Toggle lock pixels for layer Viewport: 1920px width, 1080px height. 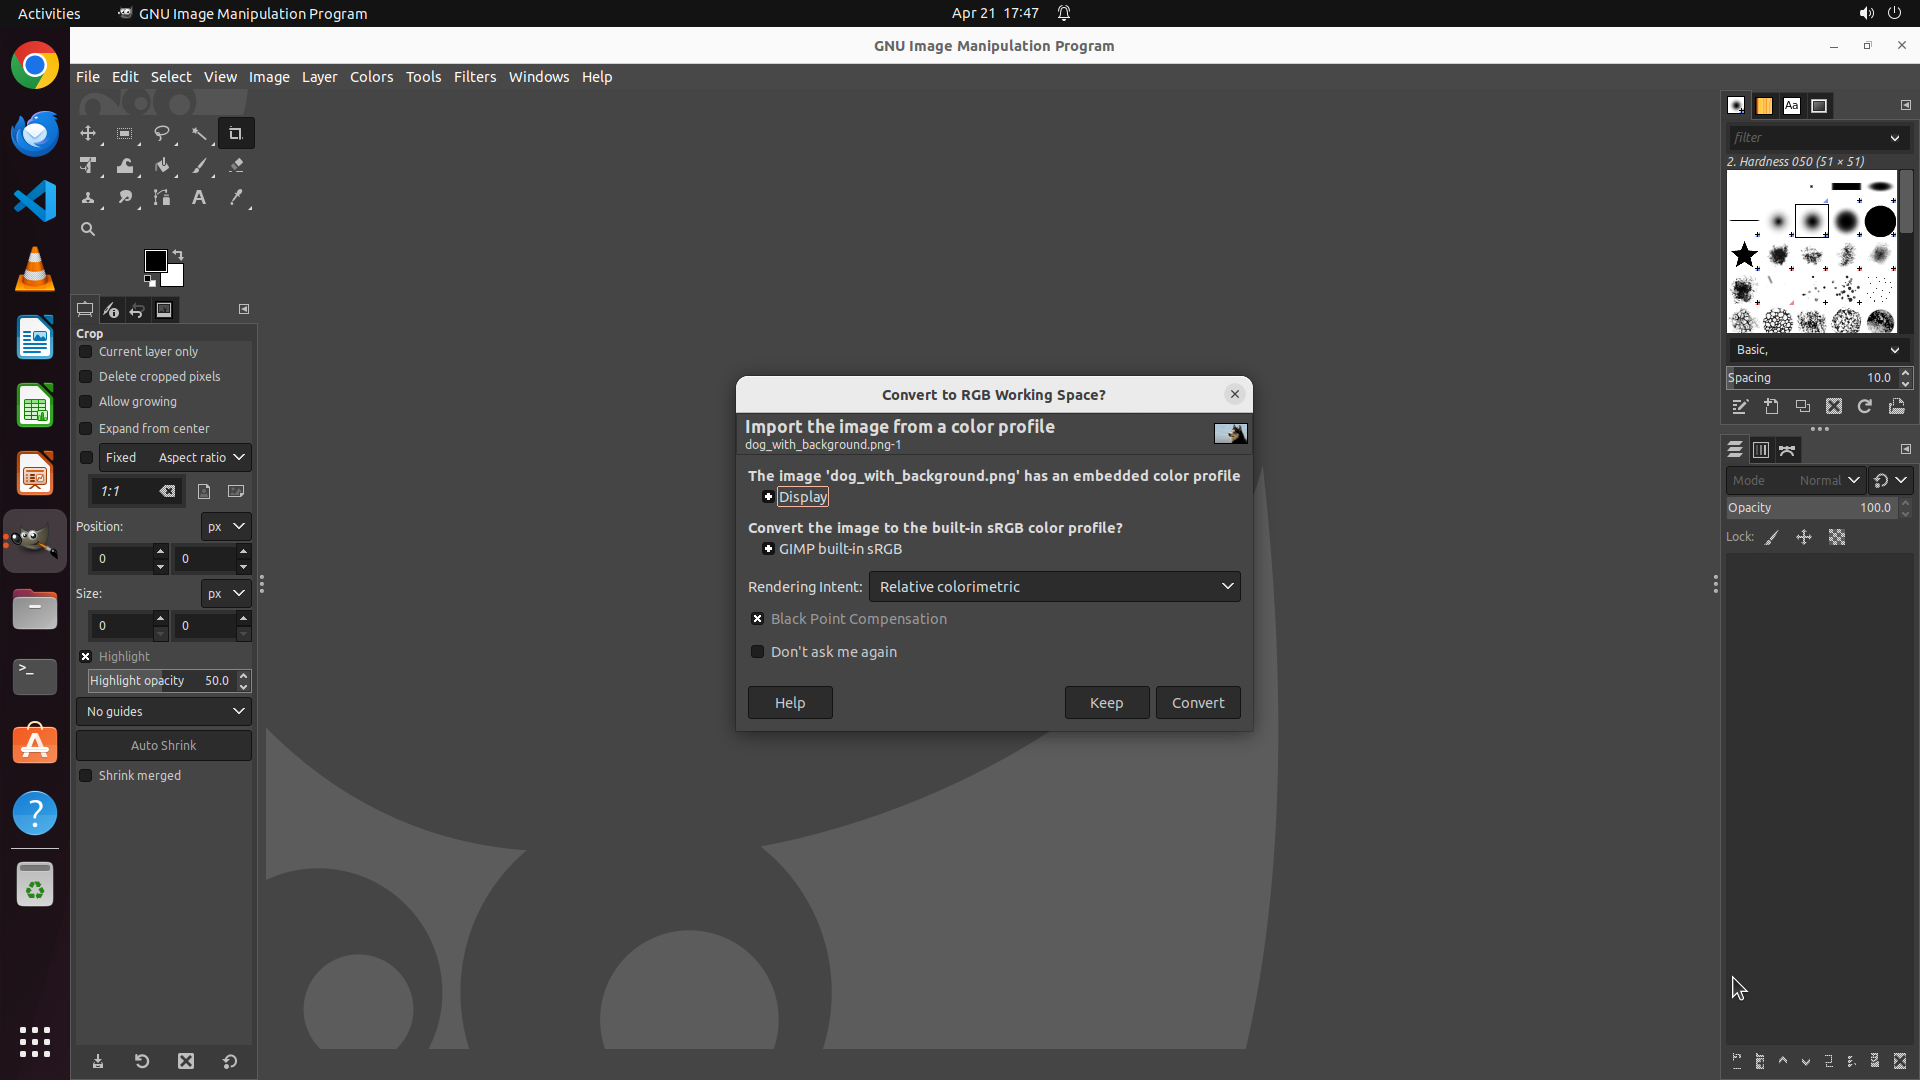pyautogui.click(x=1772, y=537)
